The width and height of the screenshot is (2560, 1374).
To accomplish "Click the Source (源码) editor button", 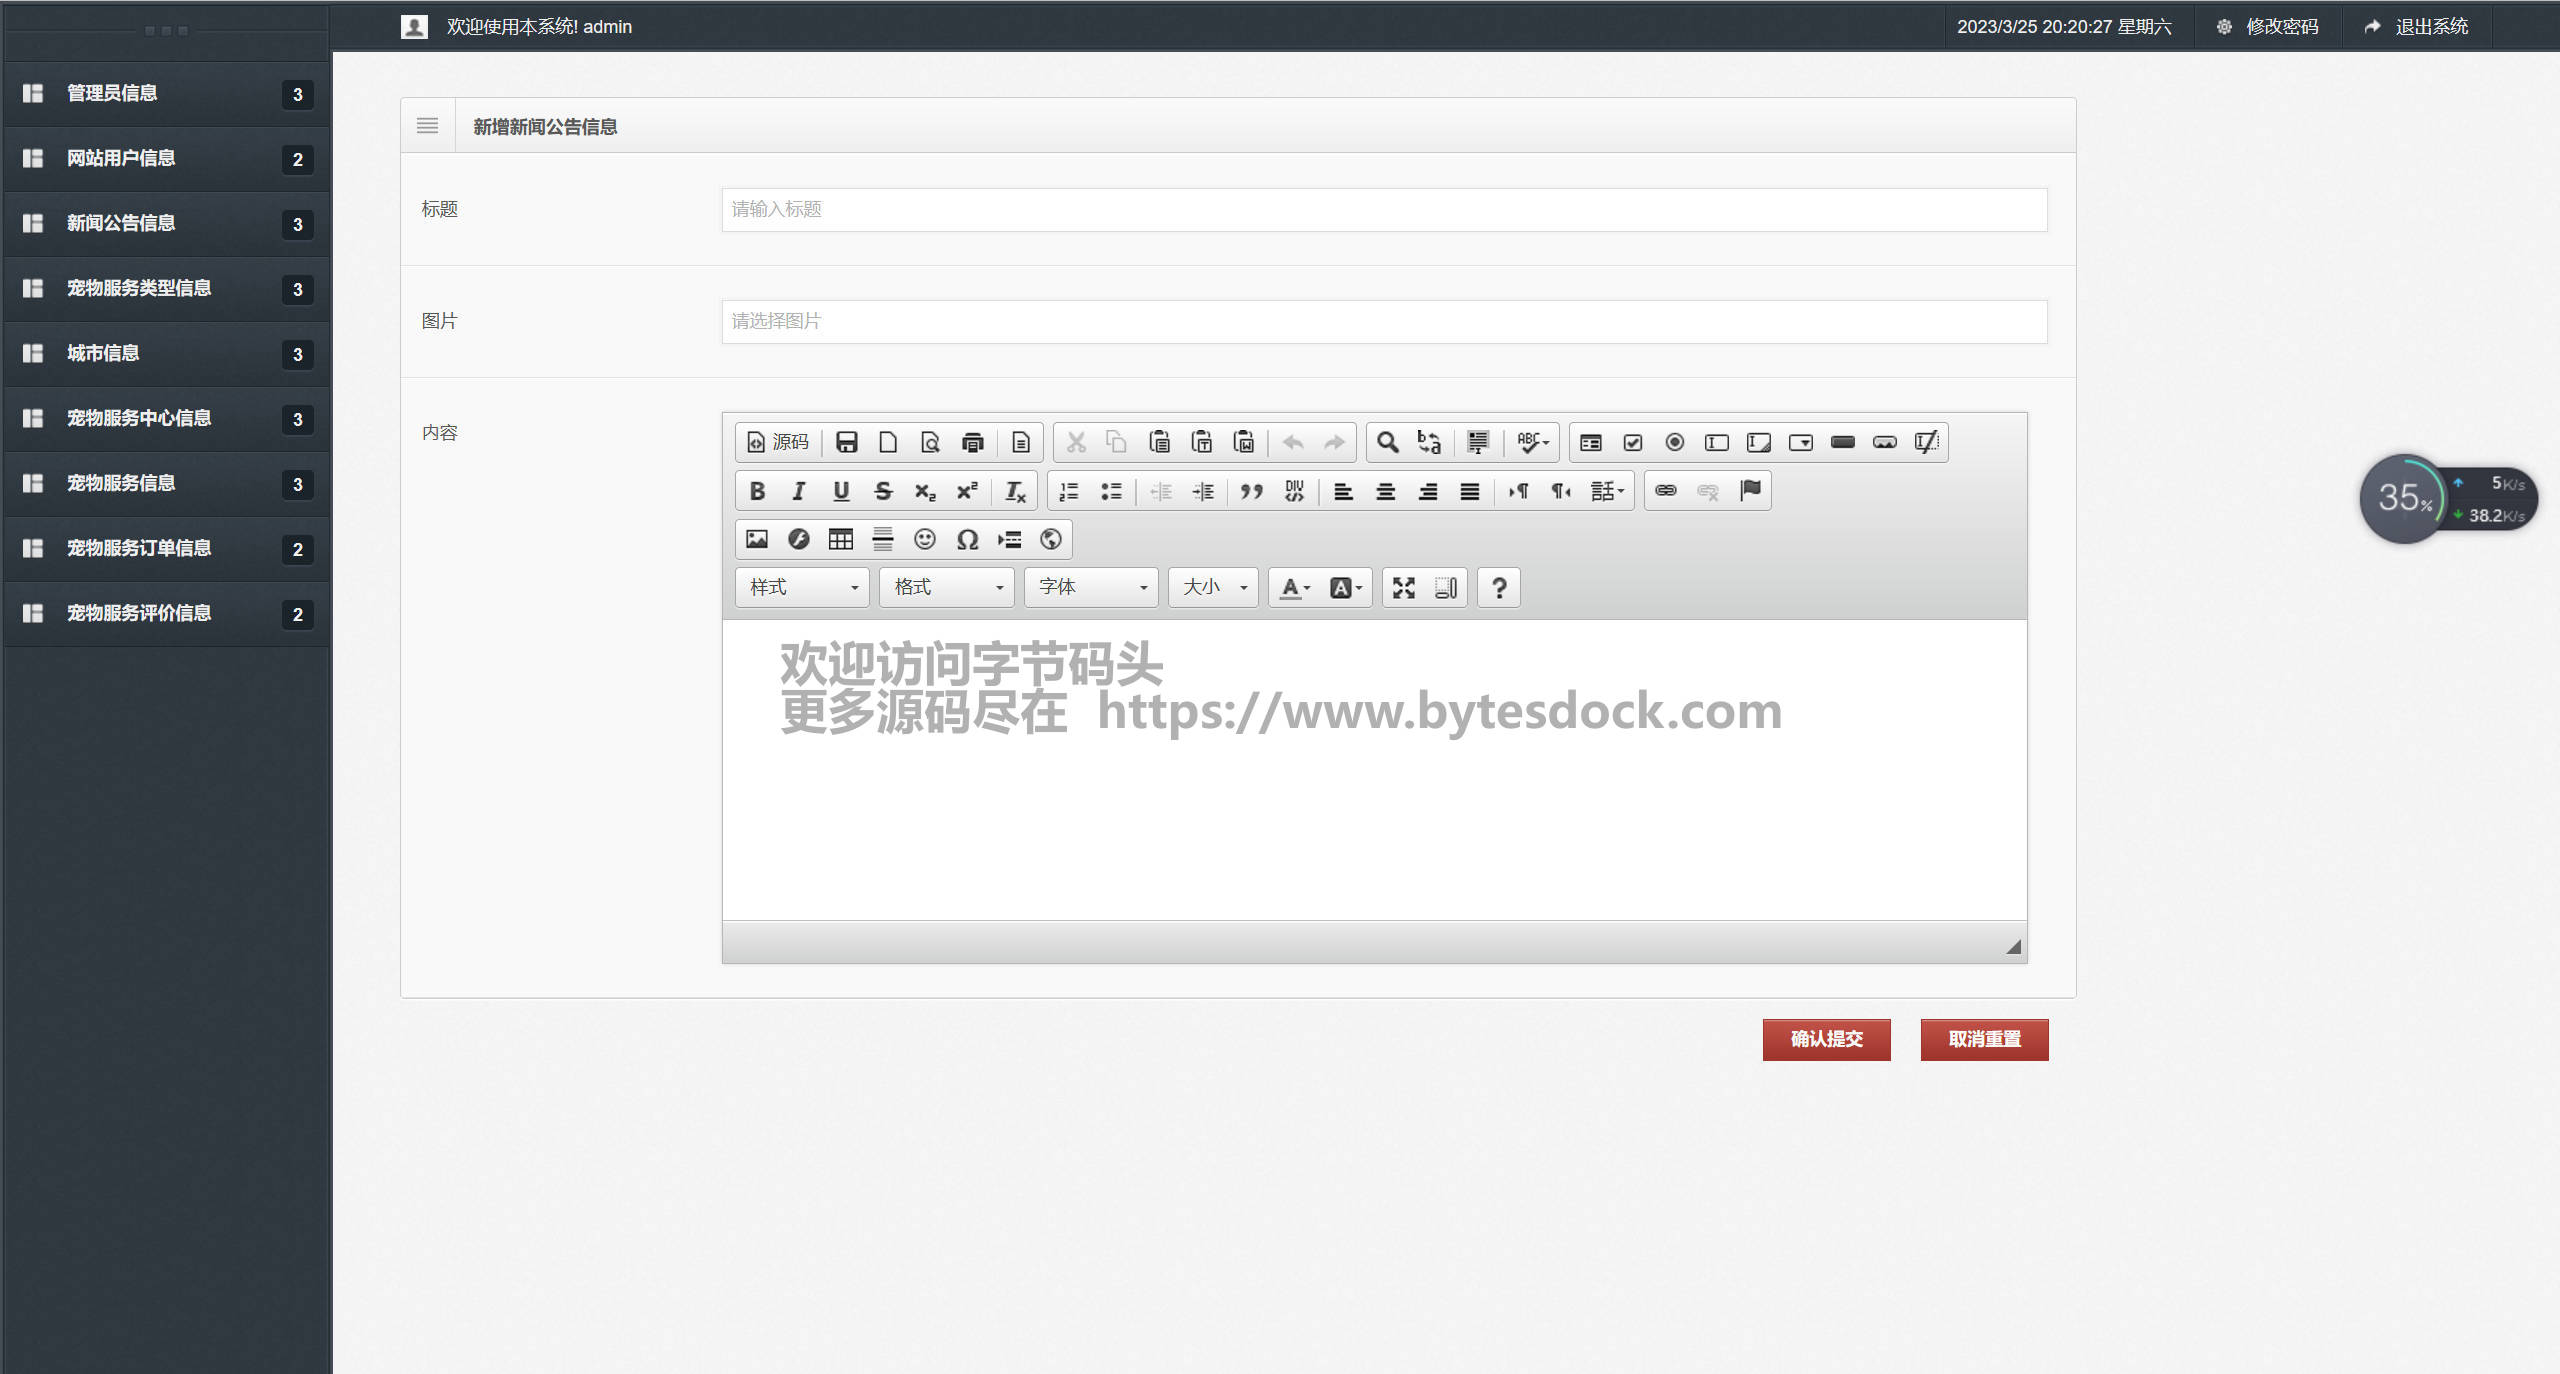I will pyautogui.click(x=778, y=442).
